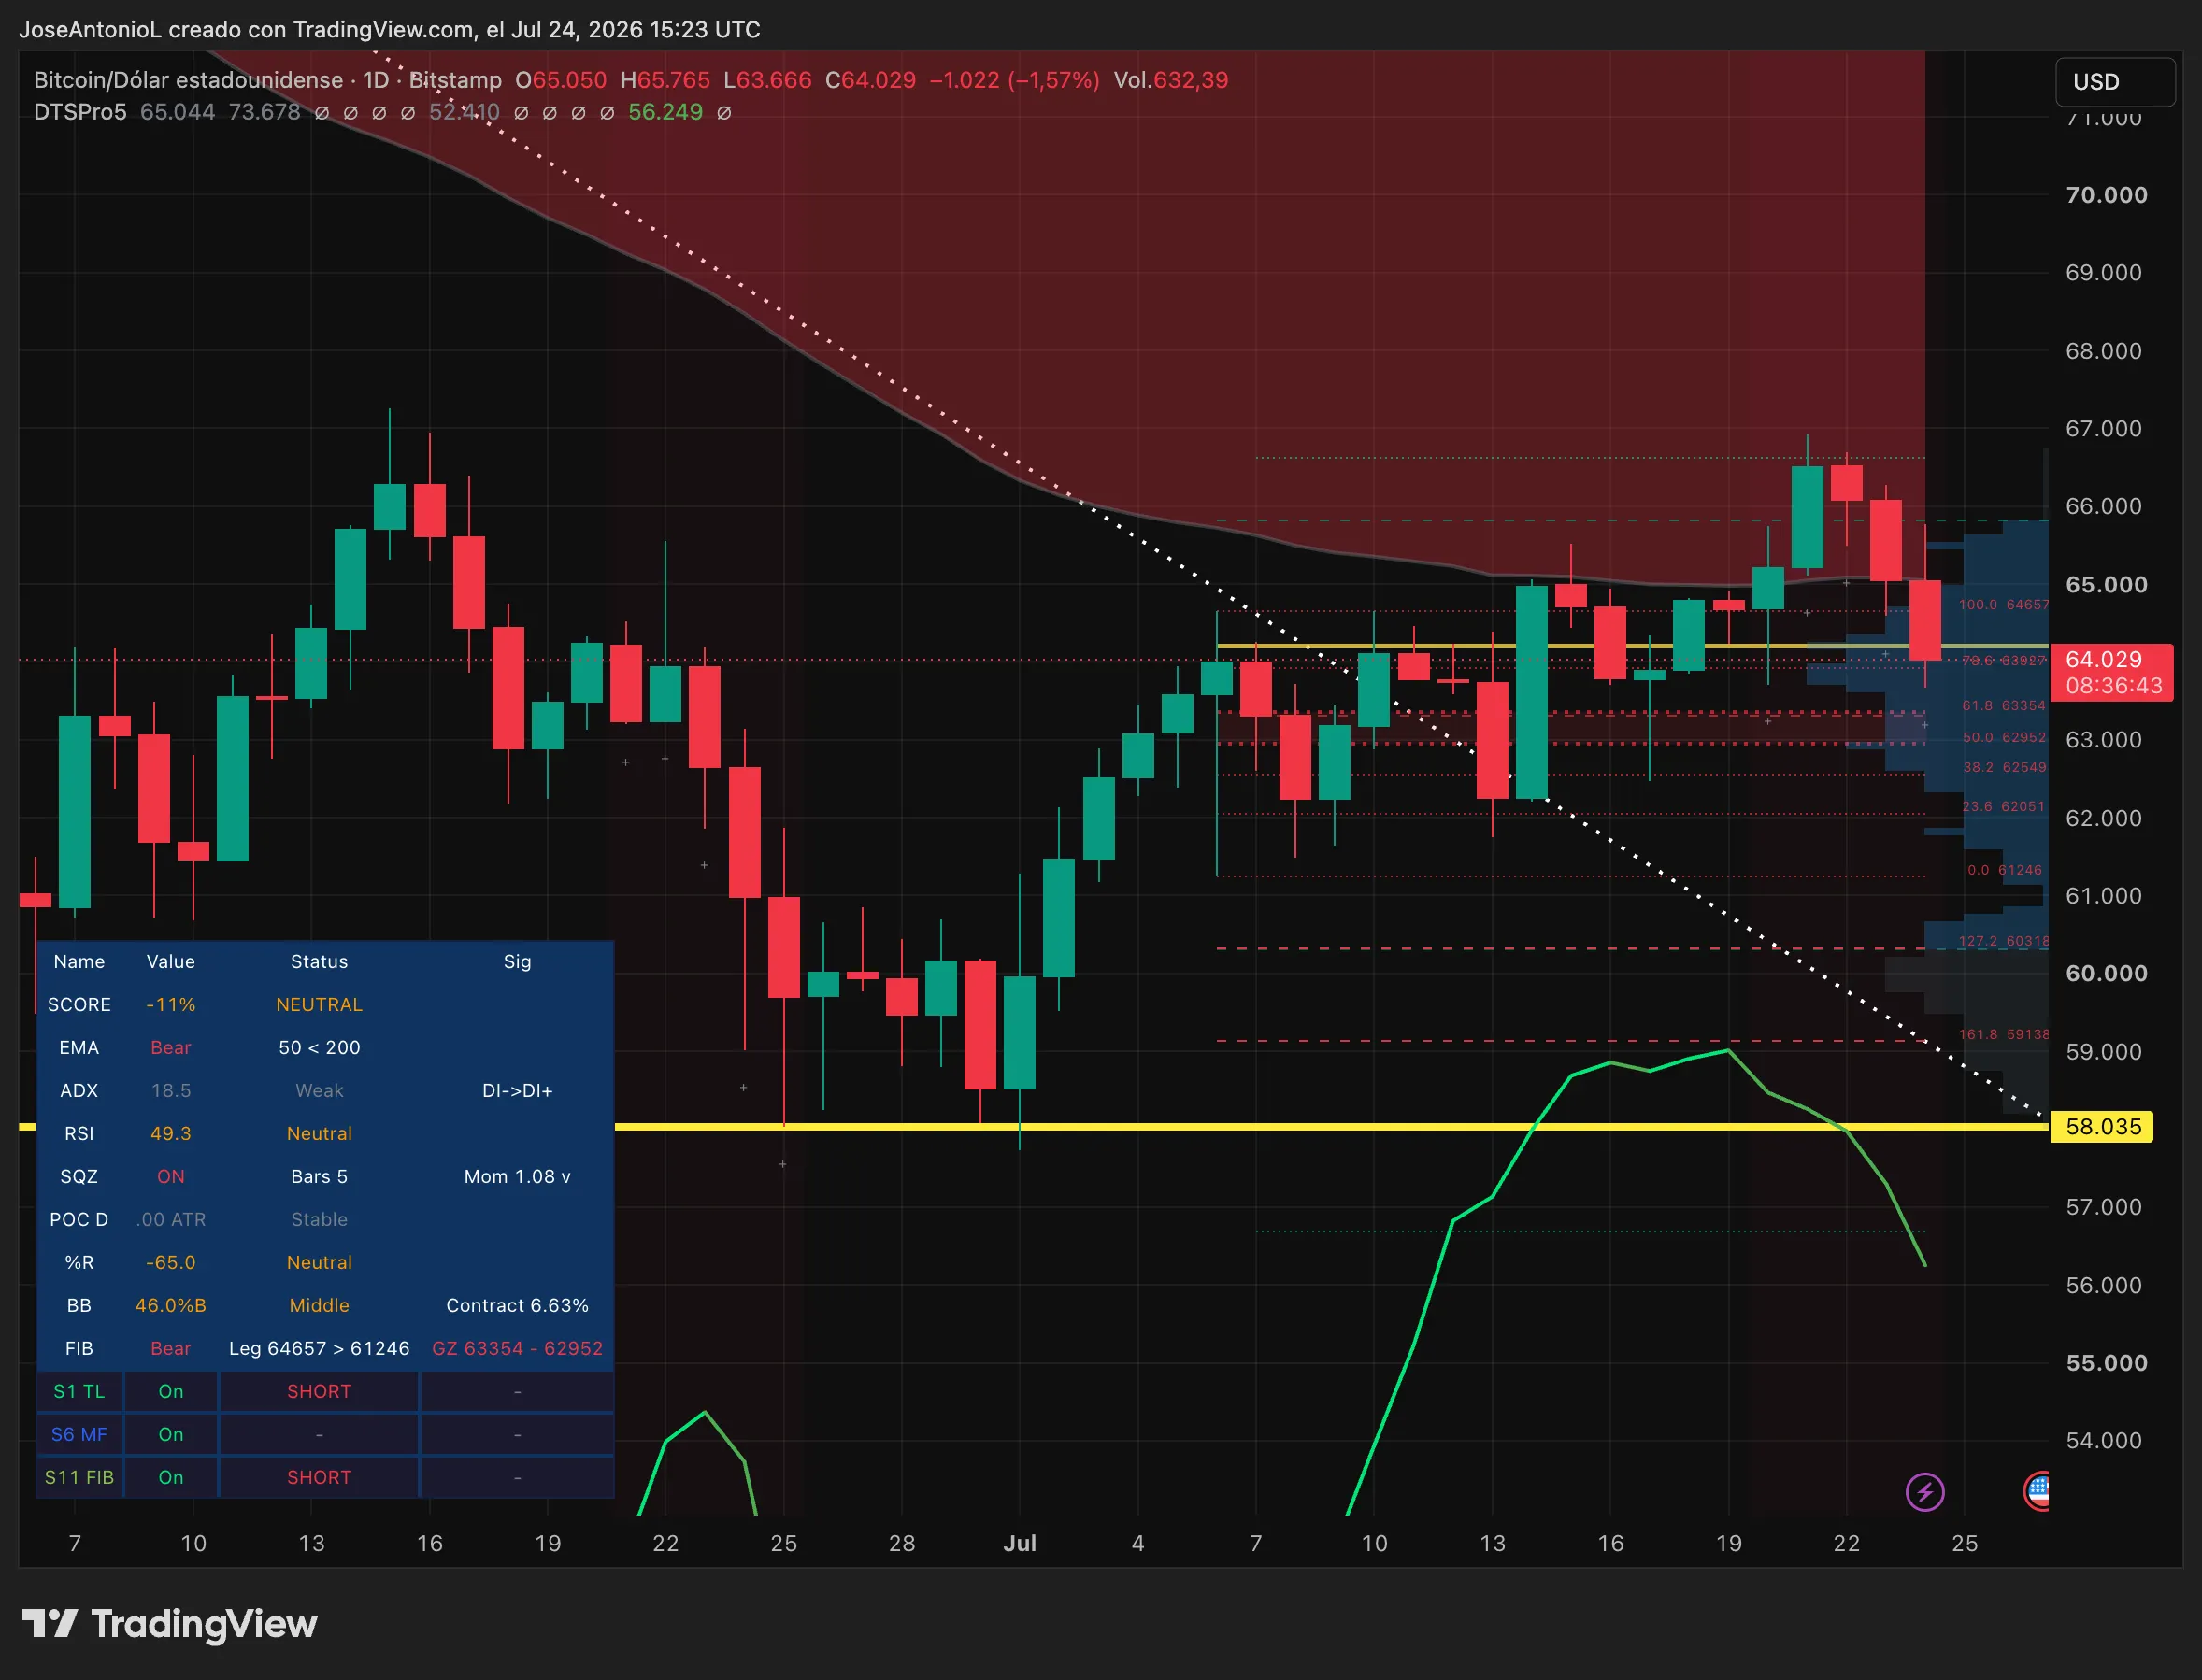Click the green DTSPro5 value 56.249
2202x1680 pixels.
pos(665,112)
